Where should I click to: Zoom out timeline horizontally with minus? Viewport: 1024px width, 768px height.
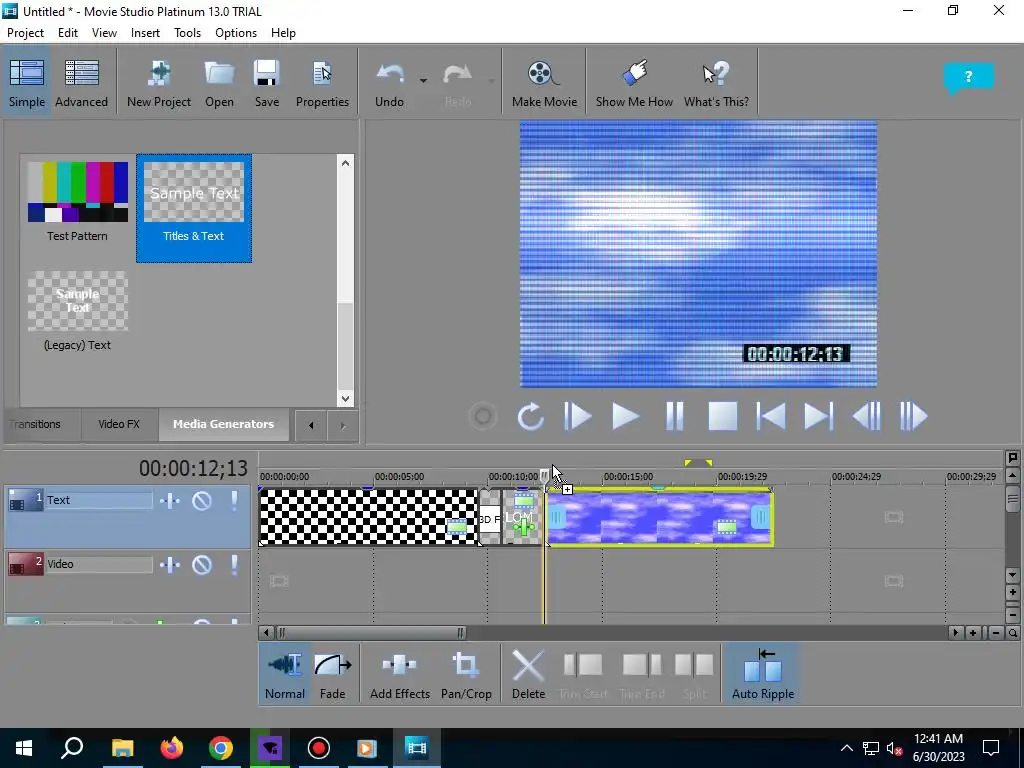995,633
